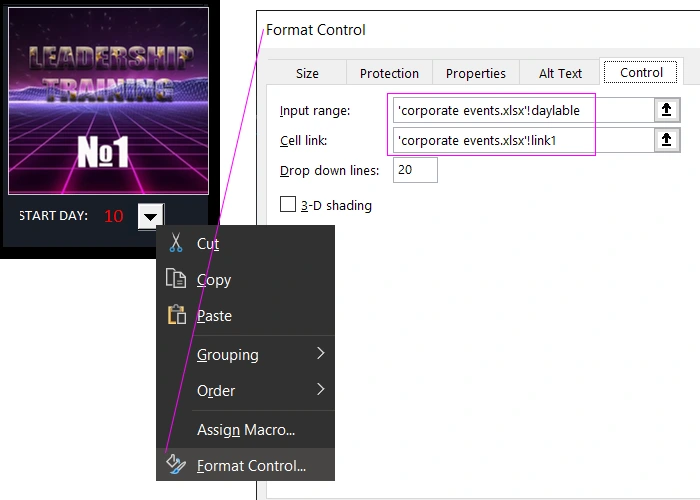Viewport: 700px width, 500px height.
Task: Click the Paste clipboard icon
Action: [x=176, y=315]
